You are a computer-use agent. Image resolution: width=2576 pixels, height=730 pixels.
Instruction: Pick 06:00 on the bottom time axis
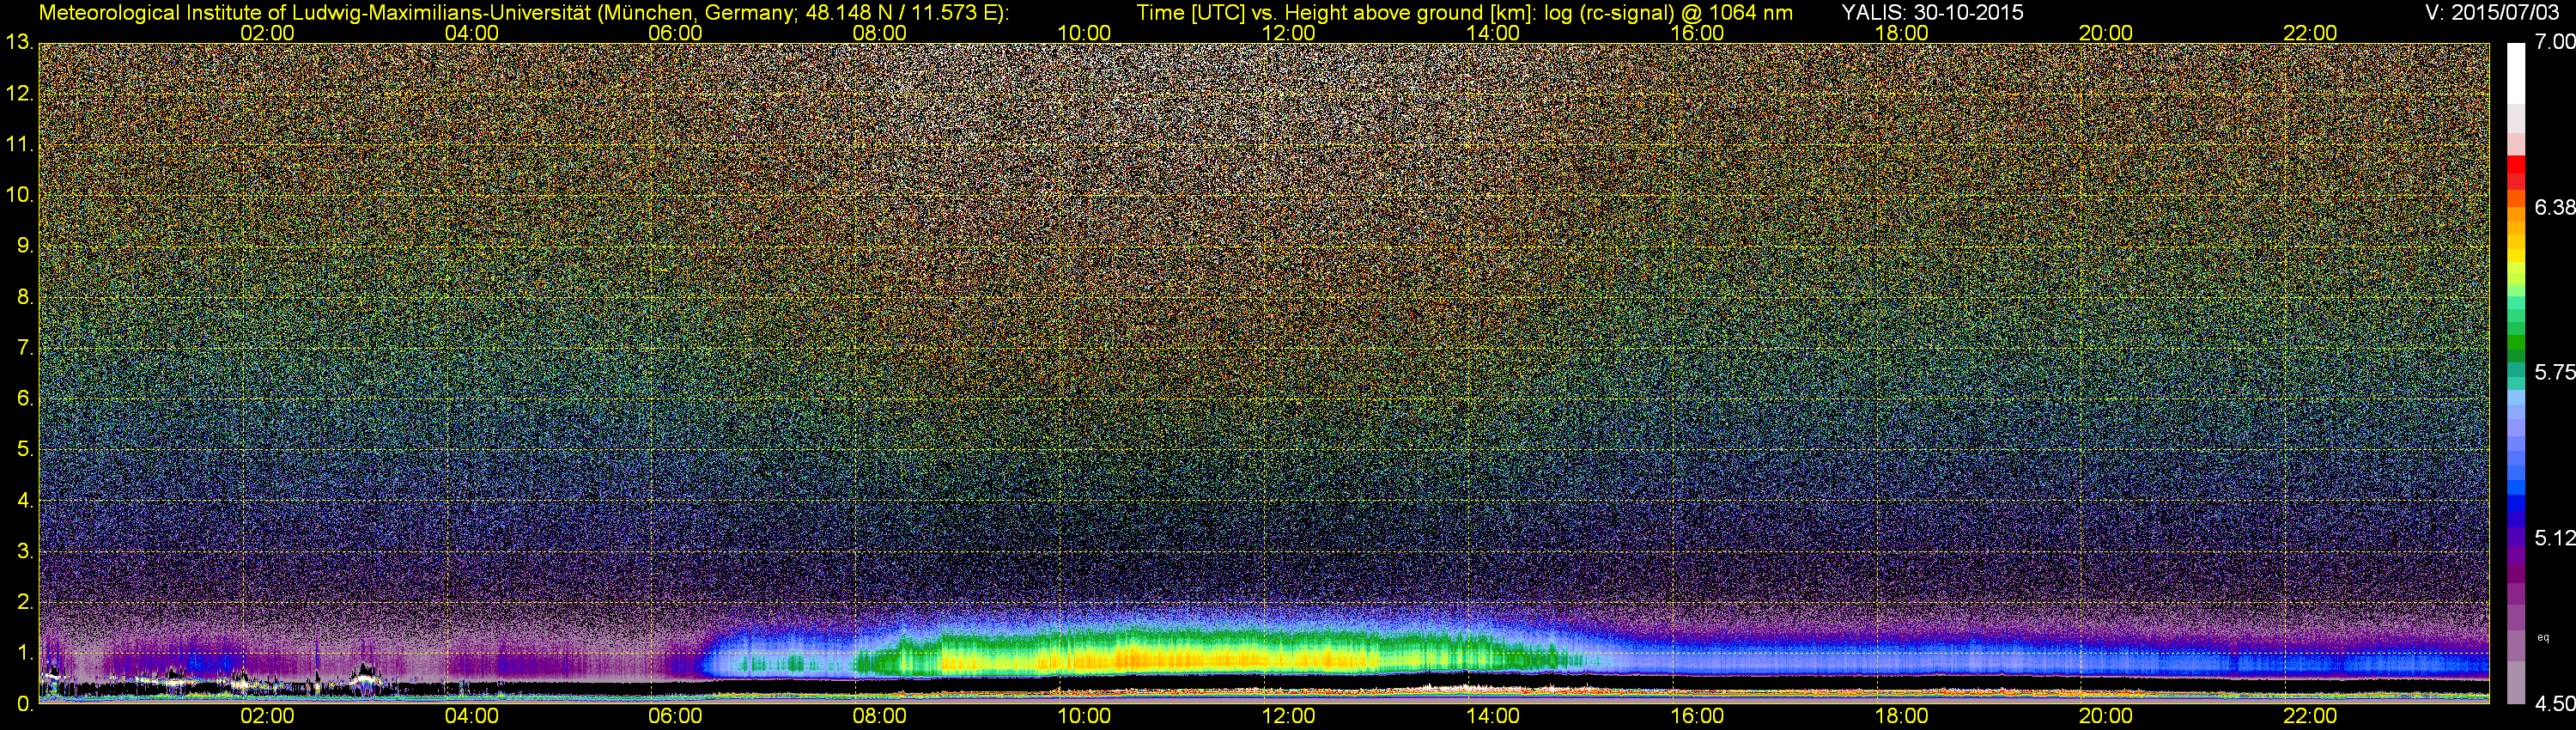[675, 717]
